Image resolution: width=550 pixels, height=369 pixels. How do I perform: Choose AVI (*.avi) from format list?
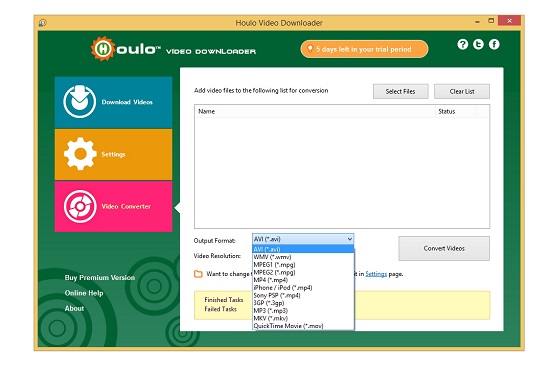pyautogui.click(x=303, y=249)
